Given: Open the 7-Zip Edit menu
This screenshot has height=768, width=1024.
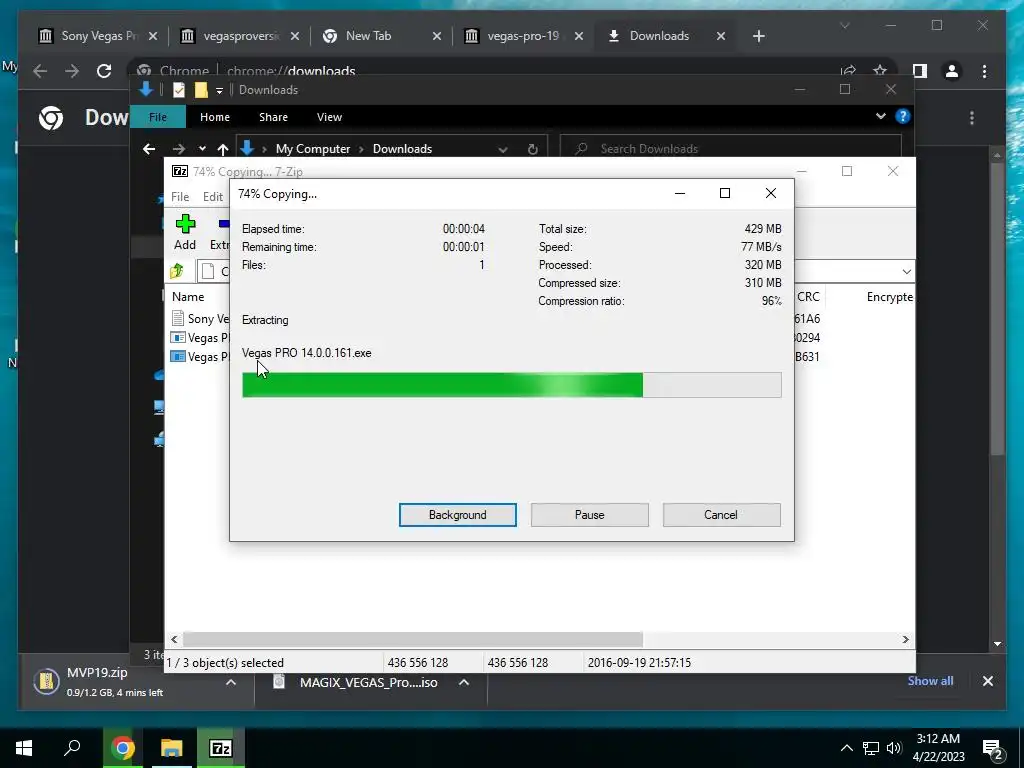Looking at the screenshot, I should (x=213, y=197).
